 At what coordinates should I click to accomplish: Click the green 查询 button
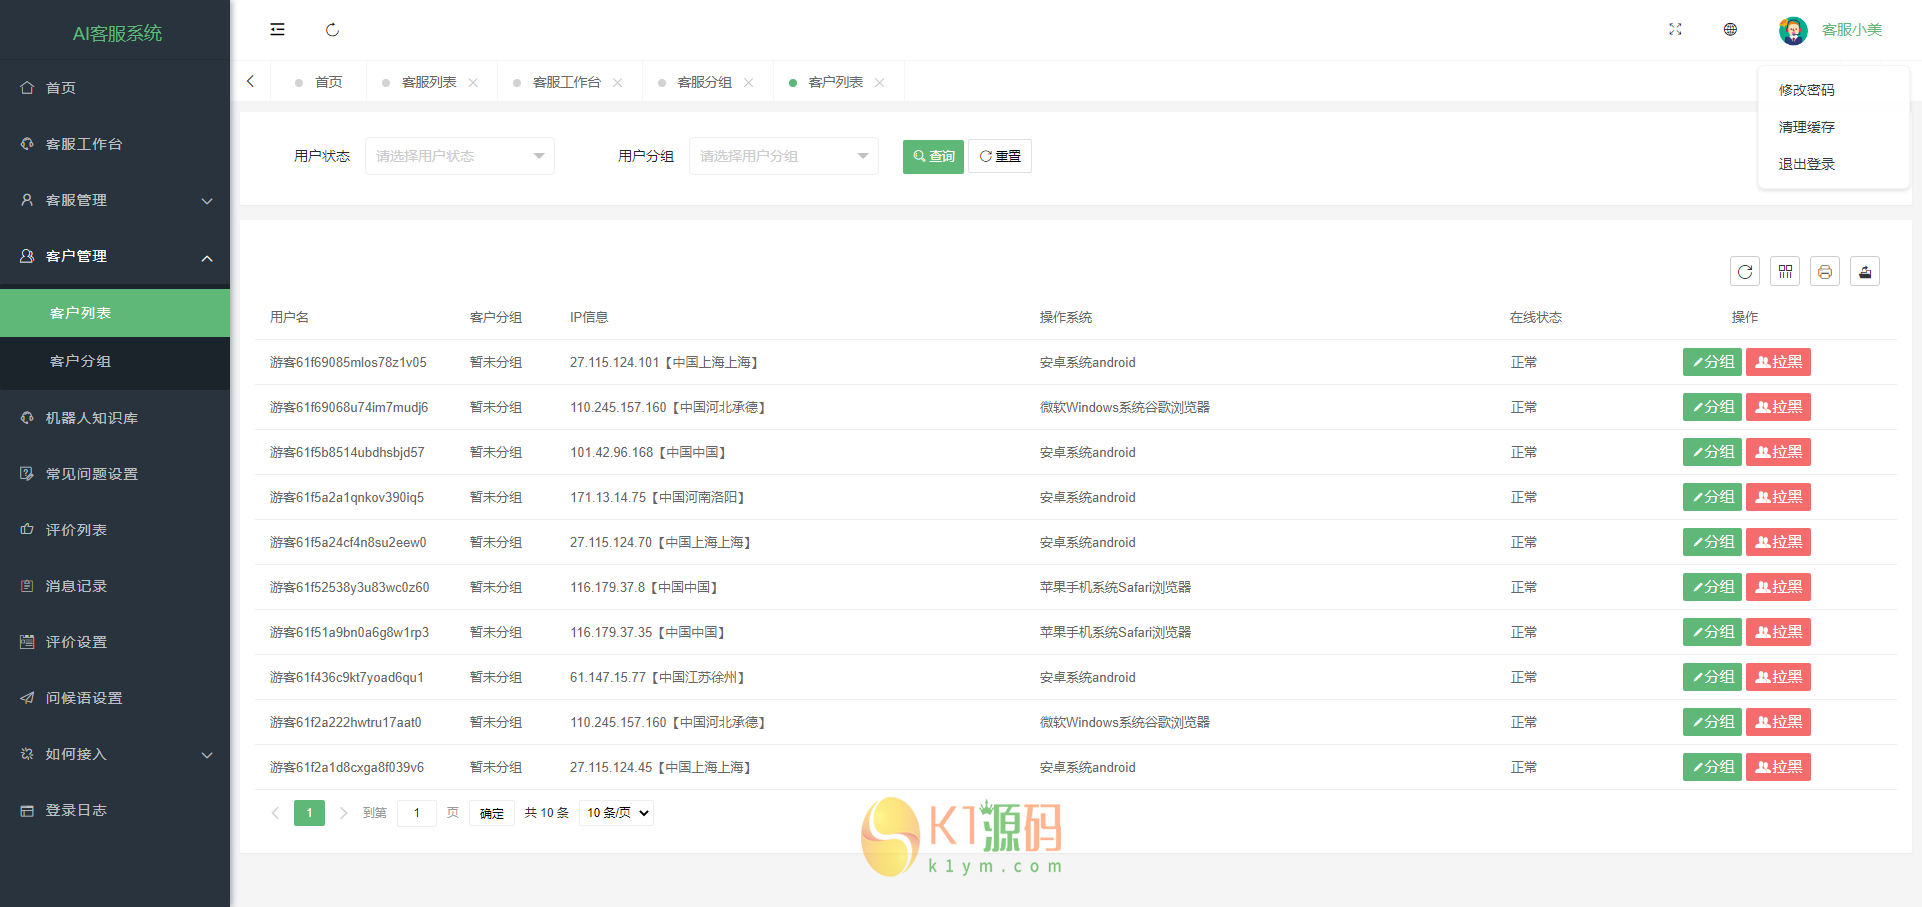point(933,156)
